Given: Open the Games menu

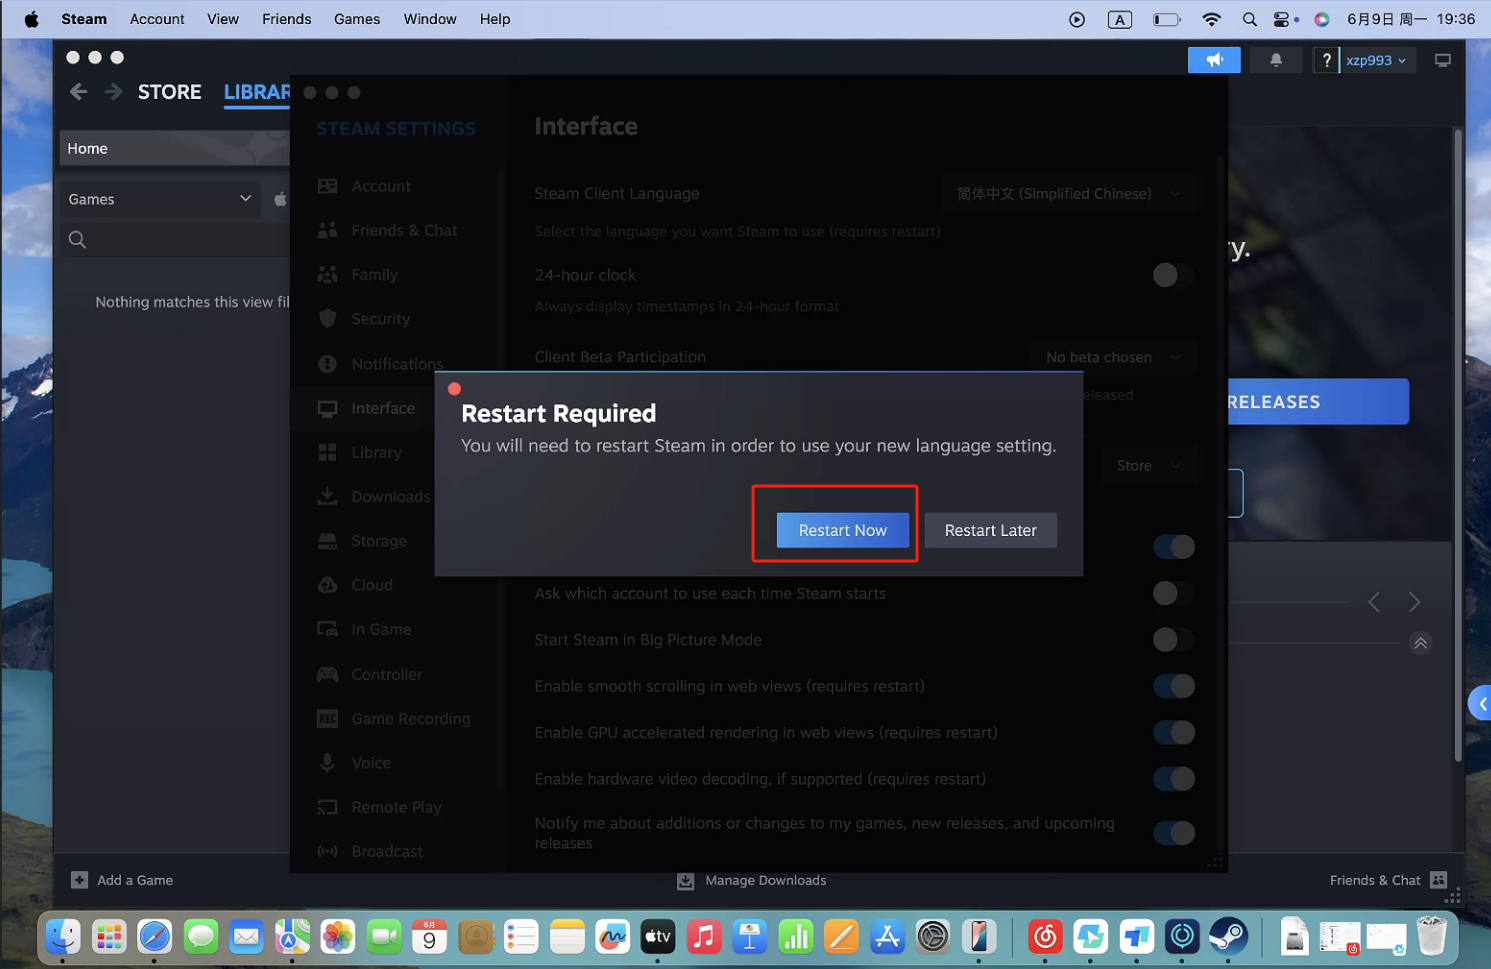Looking at the screenshot, I should coord(357,19).
